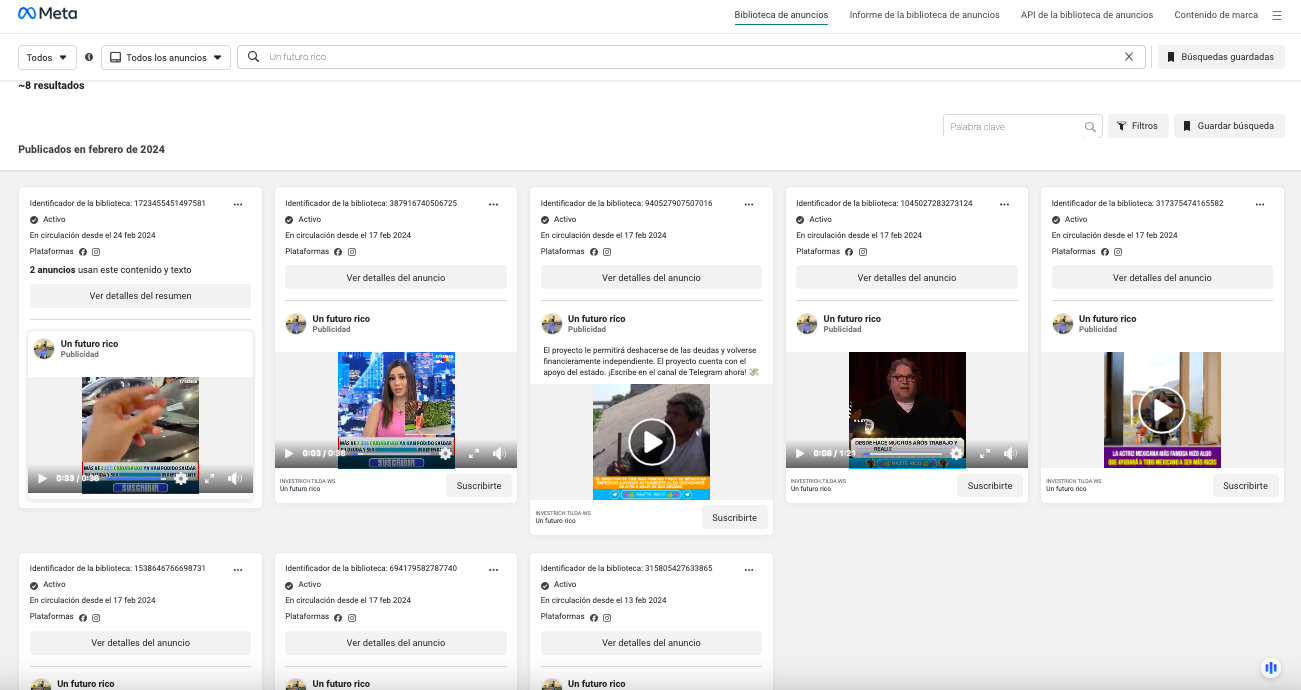Mute the video on ad 1723455451497581
This screenshot has width=1301, height=690.
tap(235, 479)
